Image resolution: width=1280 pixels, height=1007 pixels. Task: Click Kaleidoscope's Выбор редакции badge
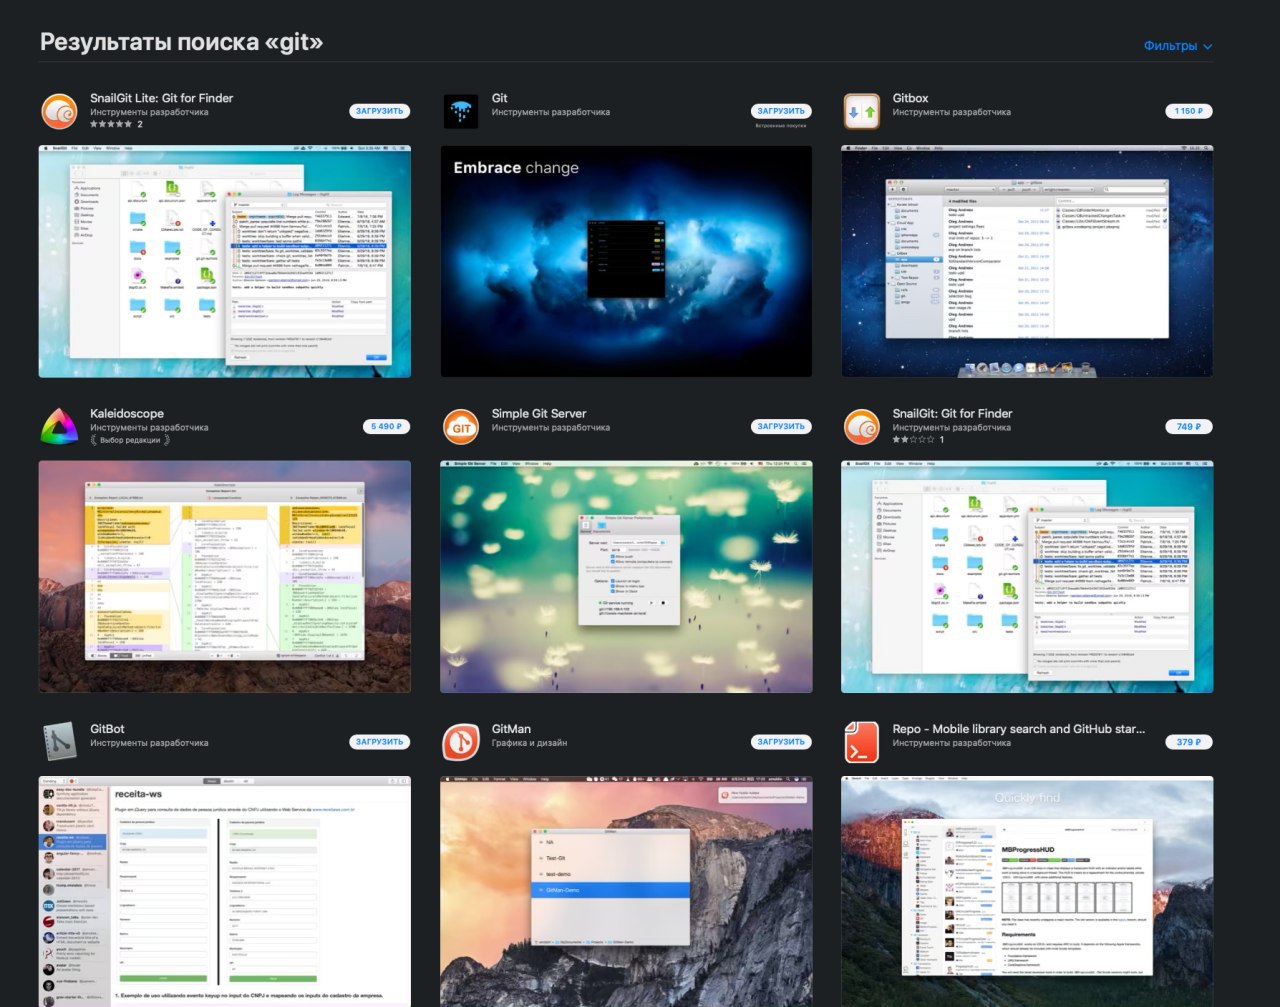coord(130,440)
